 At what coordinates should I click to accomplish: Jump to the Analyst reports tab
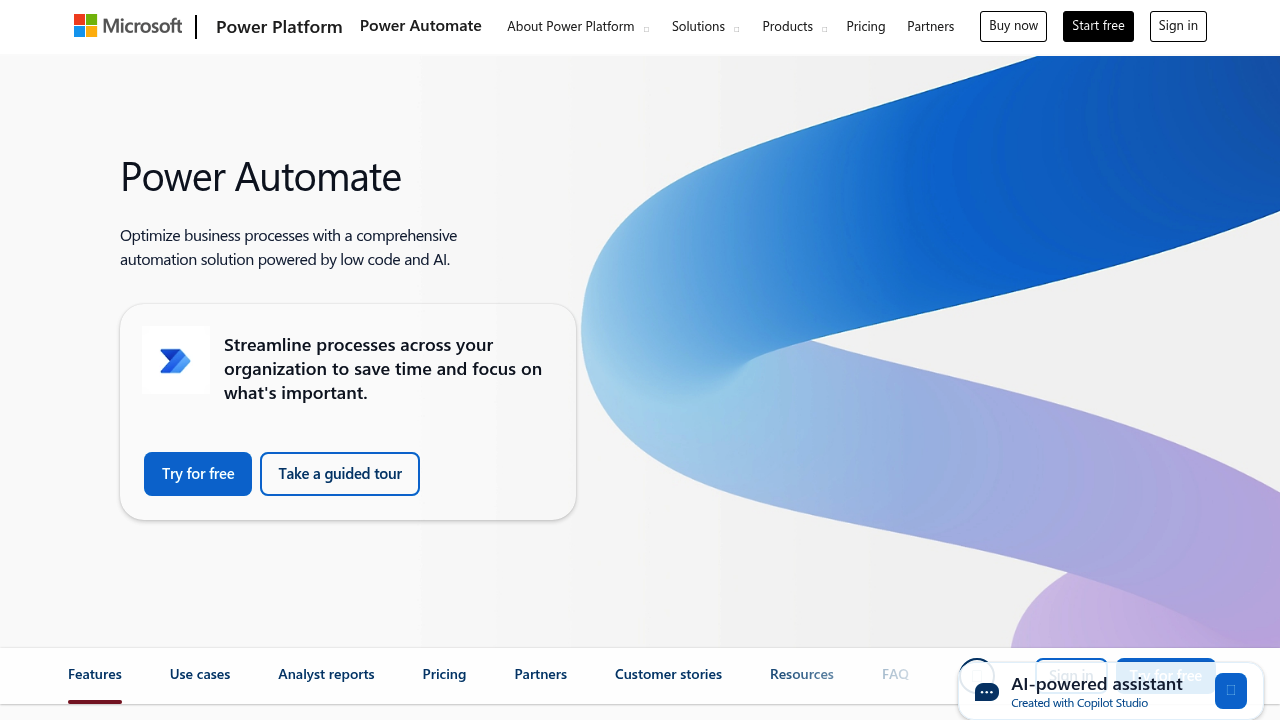pos(326,675)
